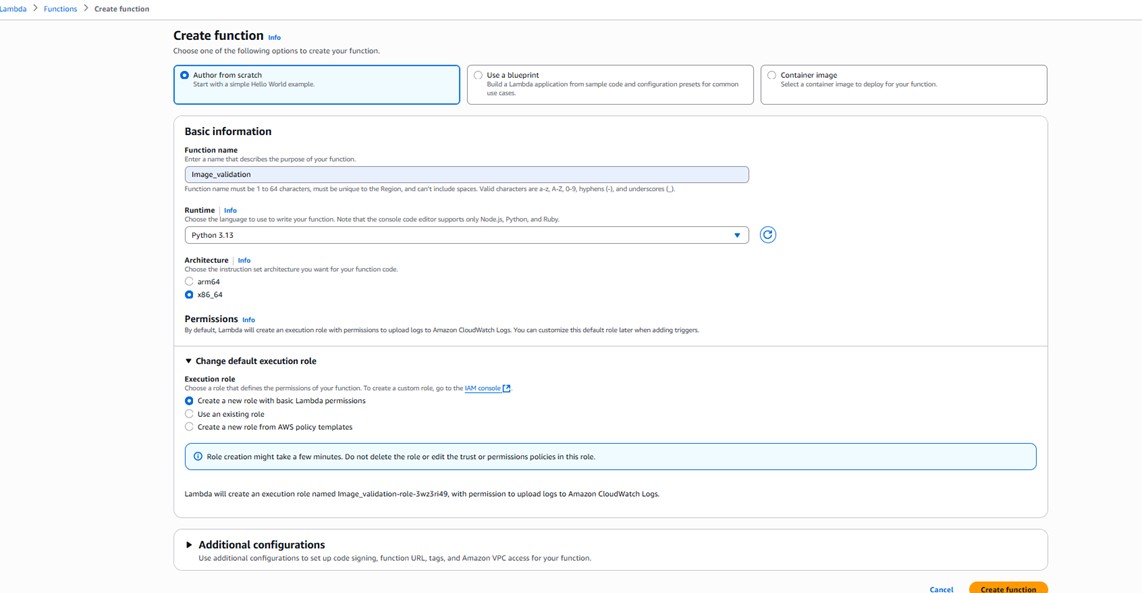Select the Container image option

771,75
